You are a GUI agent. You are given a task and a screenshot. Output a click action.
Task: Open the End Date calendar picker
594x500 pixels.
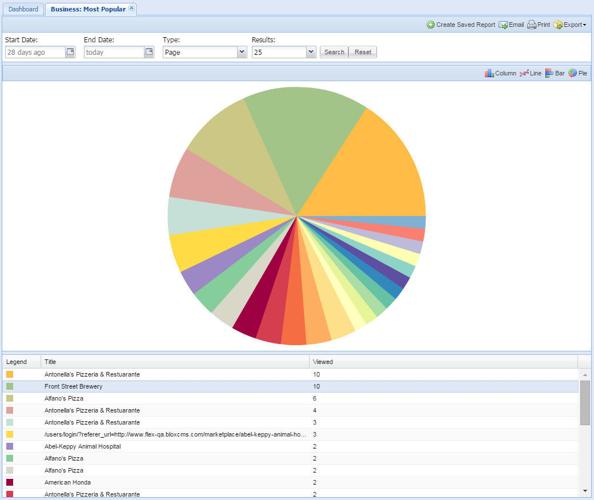pyautogui.click(x=149, y=52)
